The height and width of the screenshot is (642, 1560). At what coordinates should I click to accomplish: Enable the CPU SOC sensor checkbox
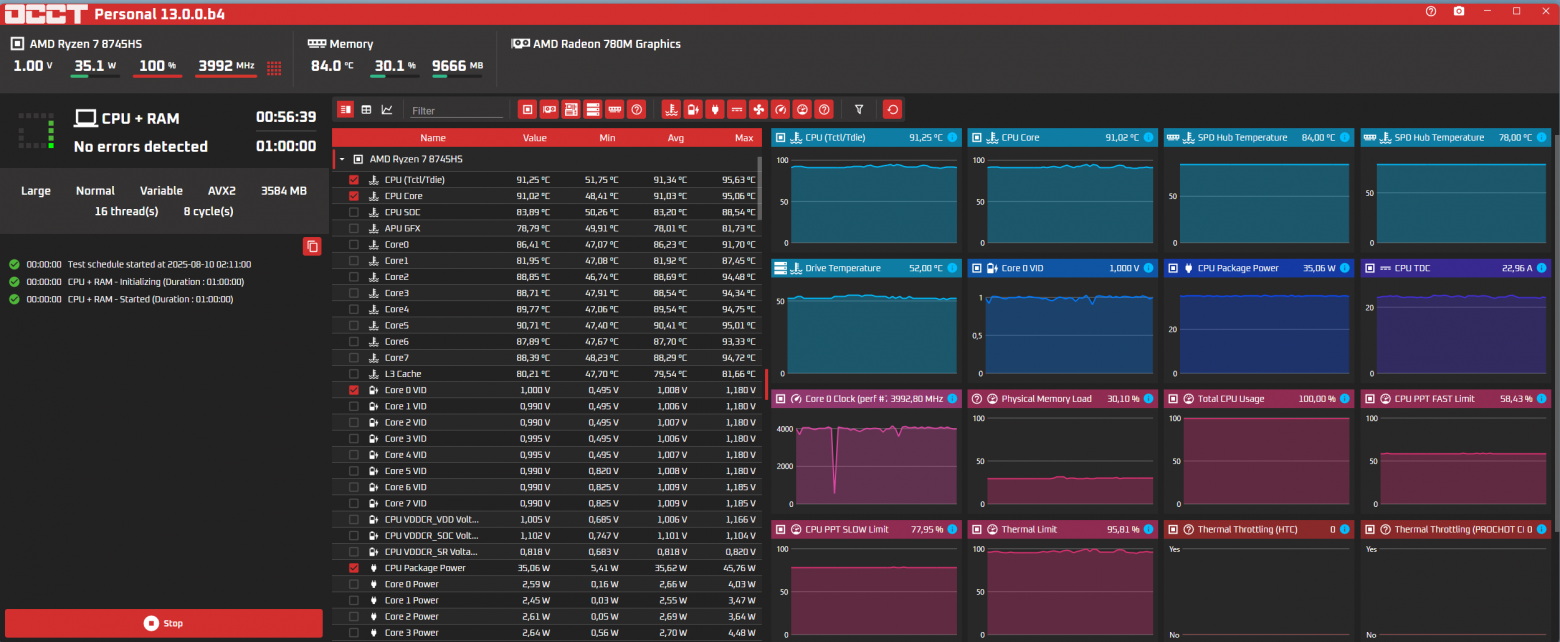pyautogui.click(x=354, y=212)
